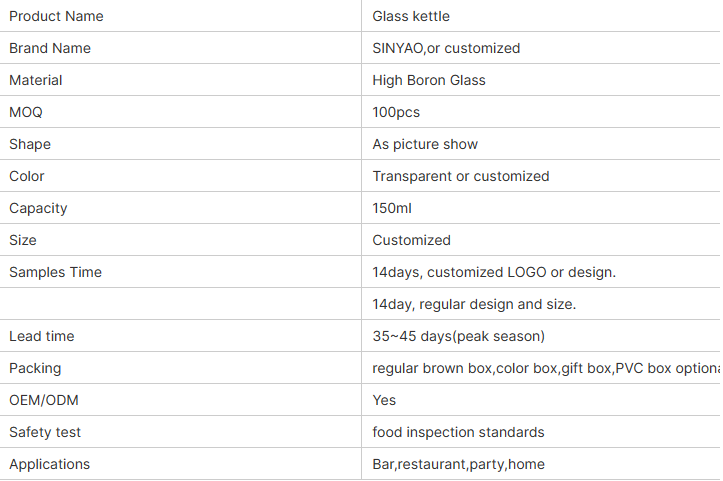Click the Transparent or customized color value
Image resolution: width=723 pixels, height=481 pixels.
pos(461,176)
